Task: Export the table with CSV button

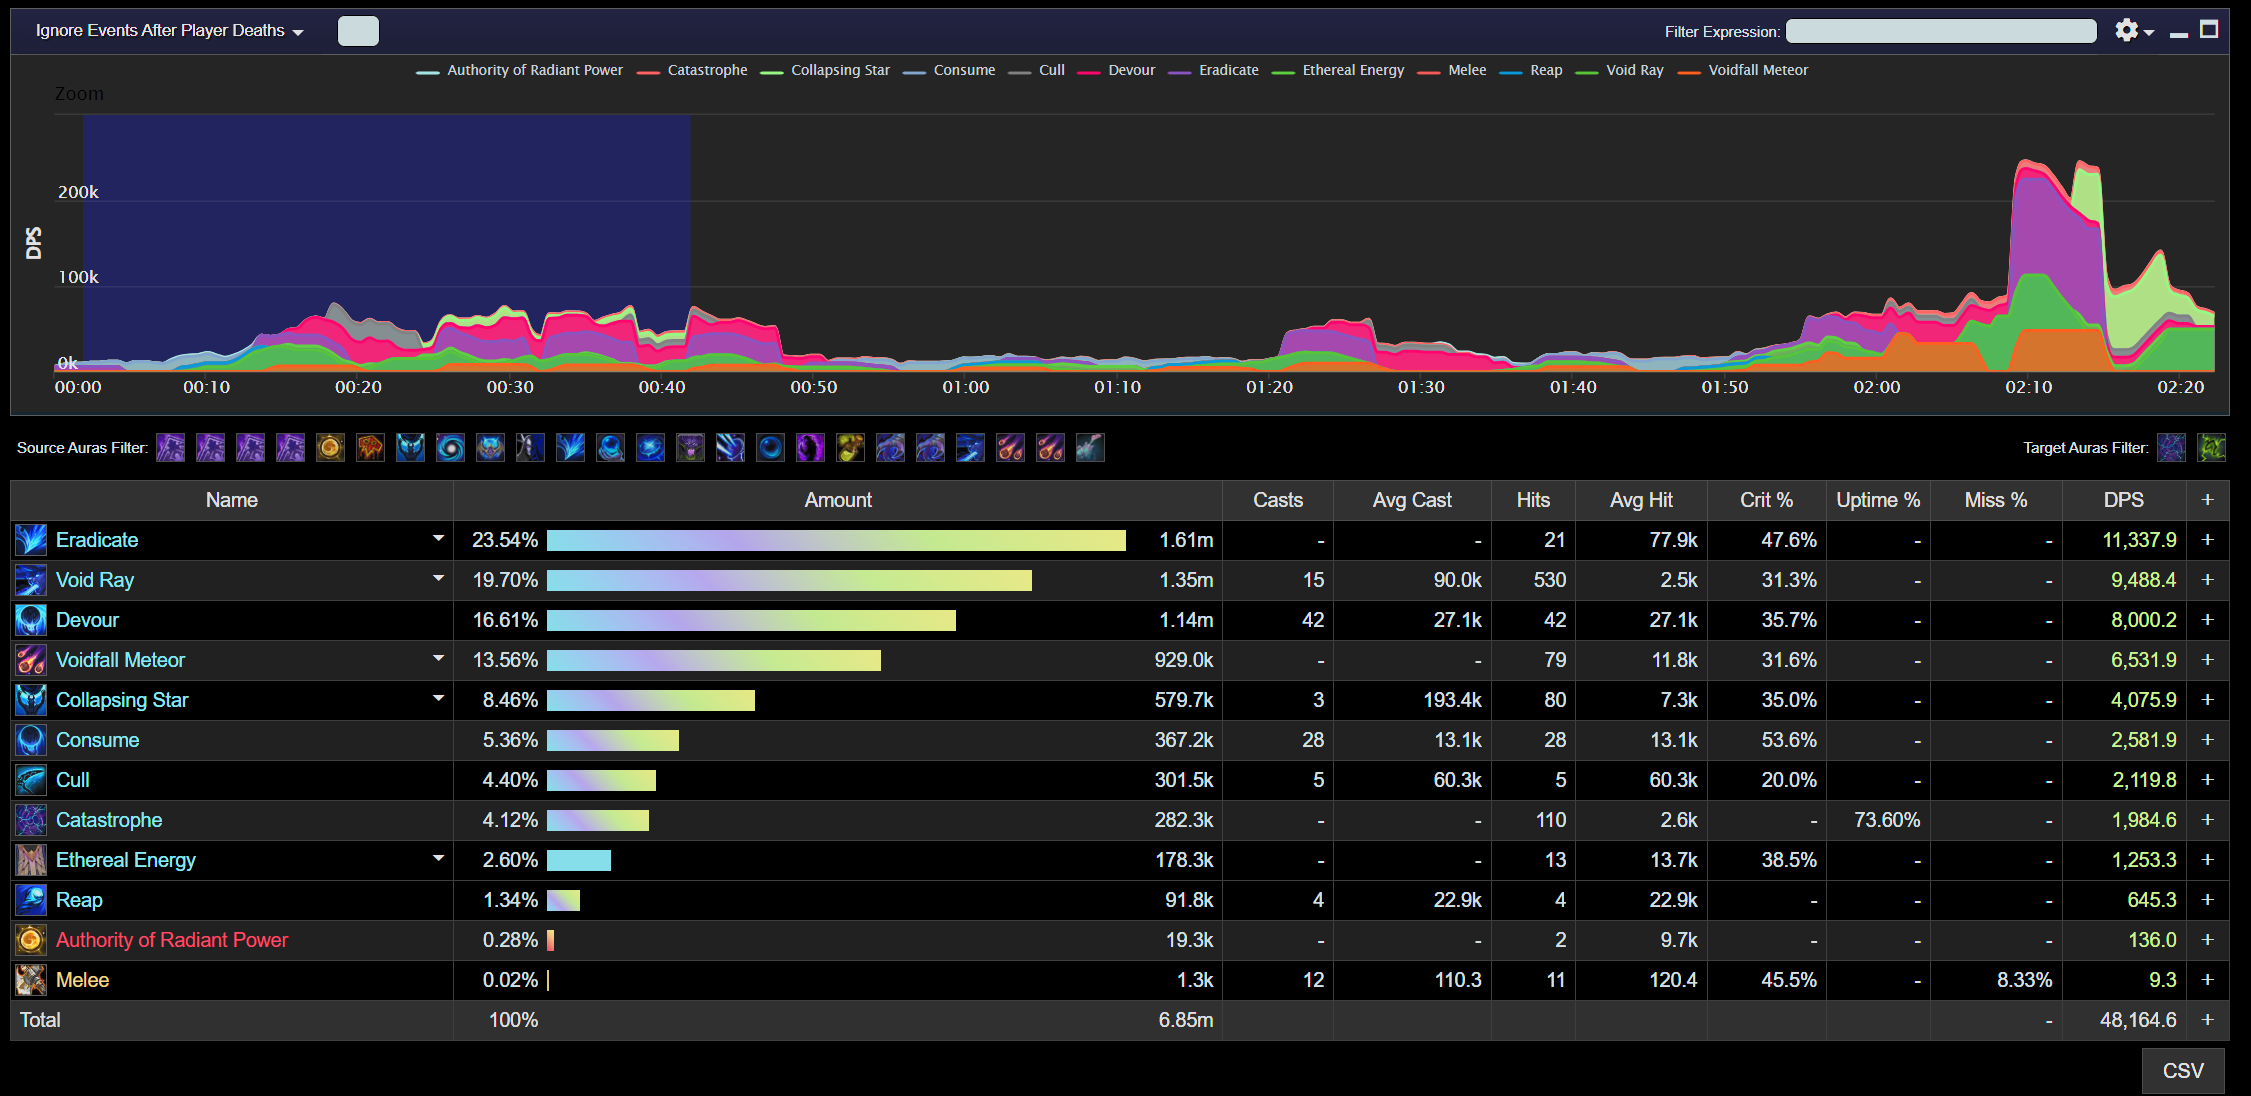Action: click(x=2182, y=1071)
